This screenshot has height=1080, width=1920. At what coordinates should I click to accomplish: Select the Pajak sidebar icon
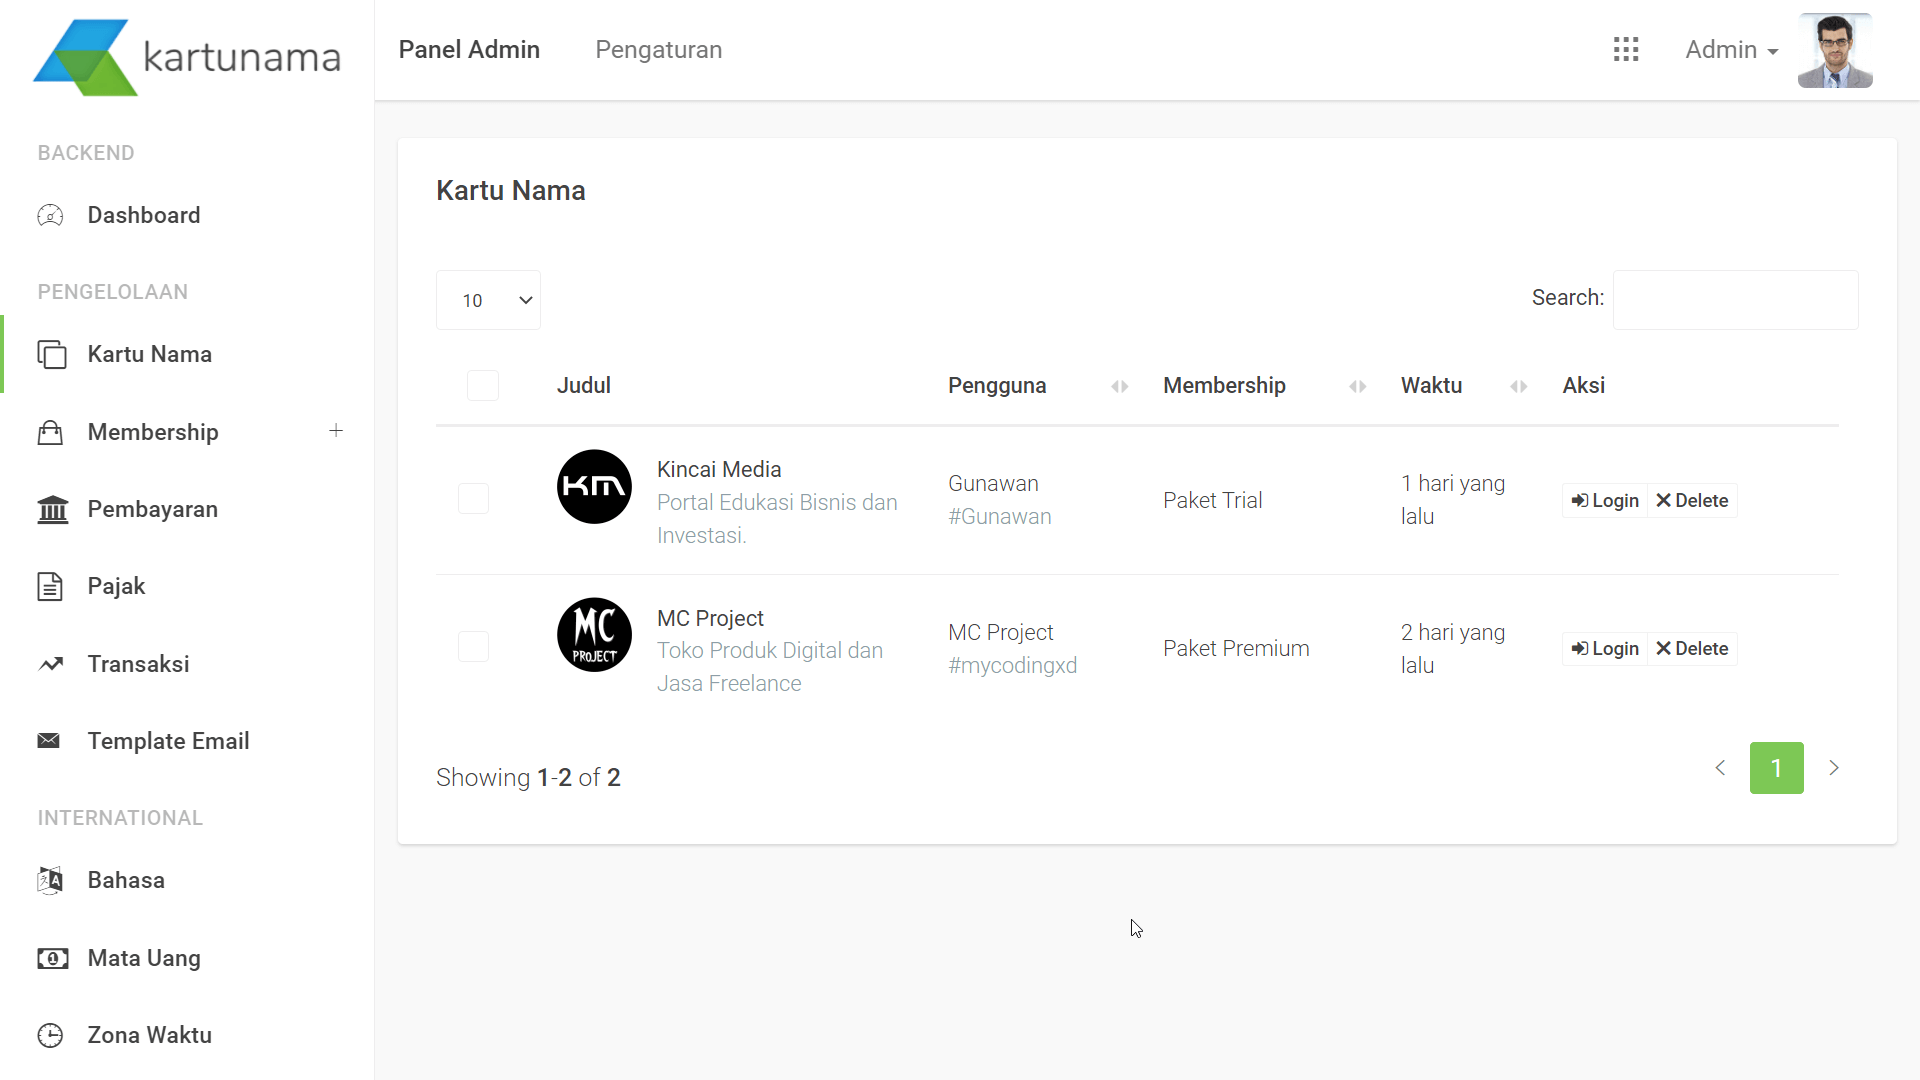51,586
